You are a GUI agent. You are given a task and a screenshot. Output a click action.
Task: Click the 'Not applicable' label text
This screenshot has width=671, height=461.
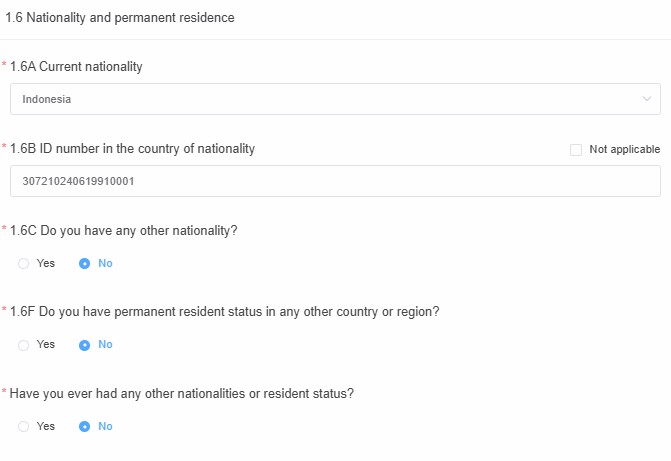pos(624,150)
